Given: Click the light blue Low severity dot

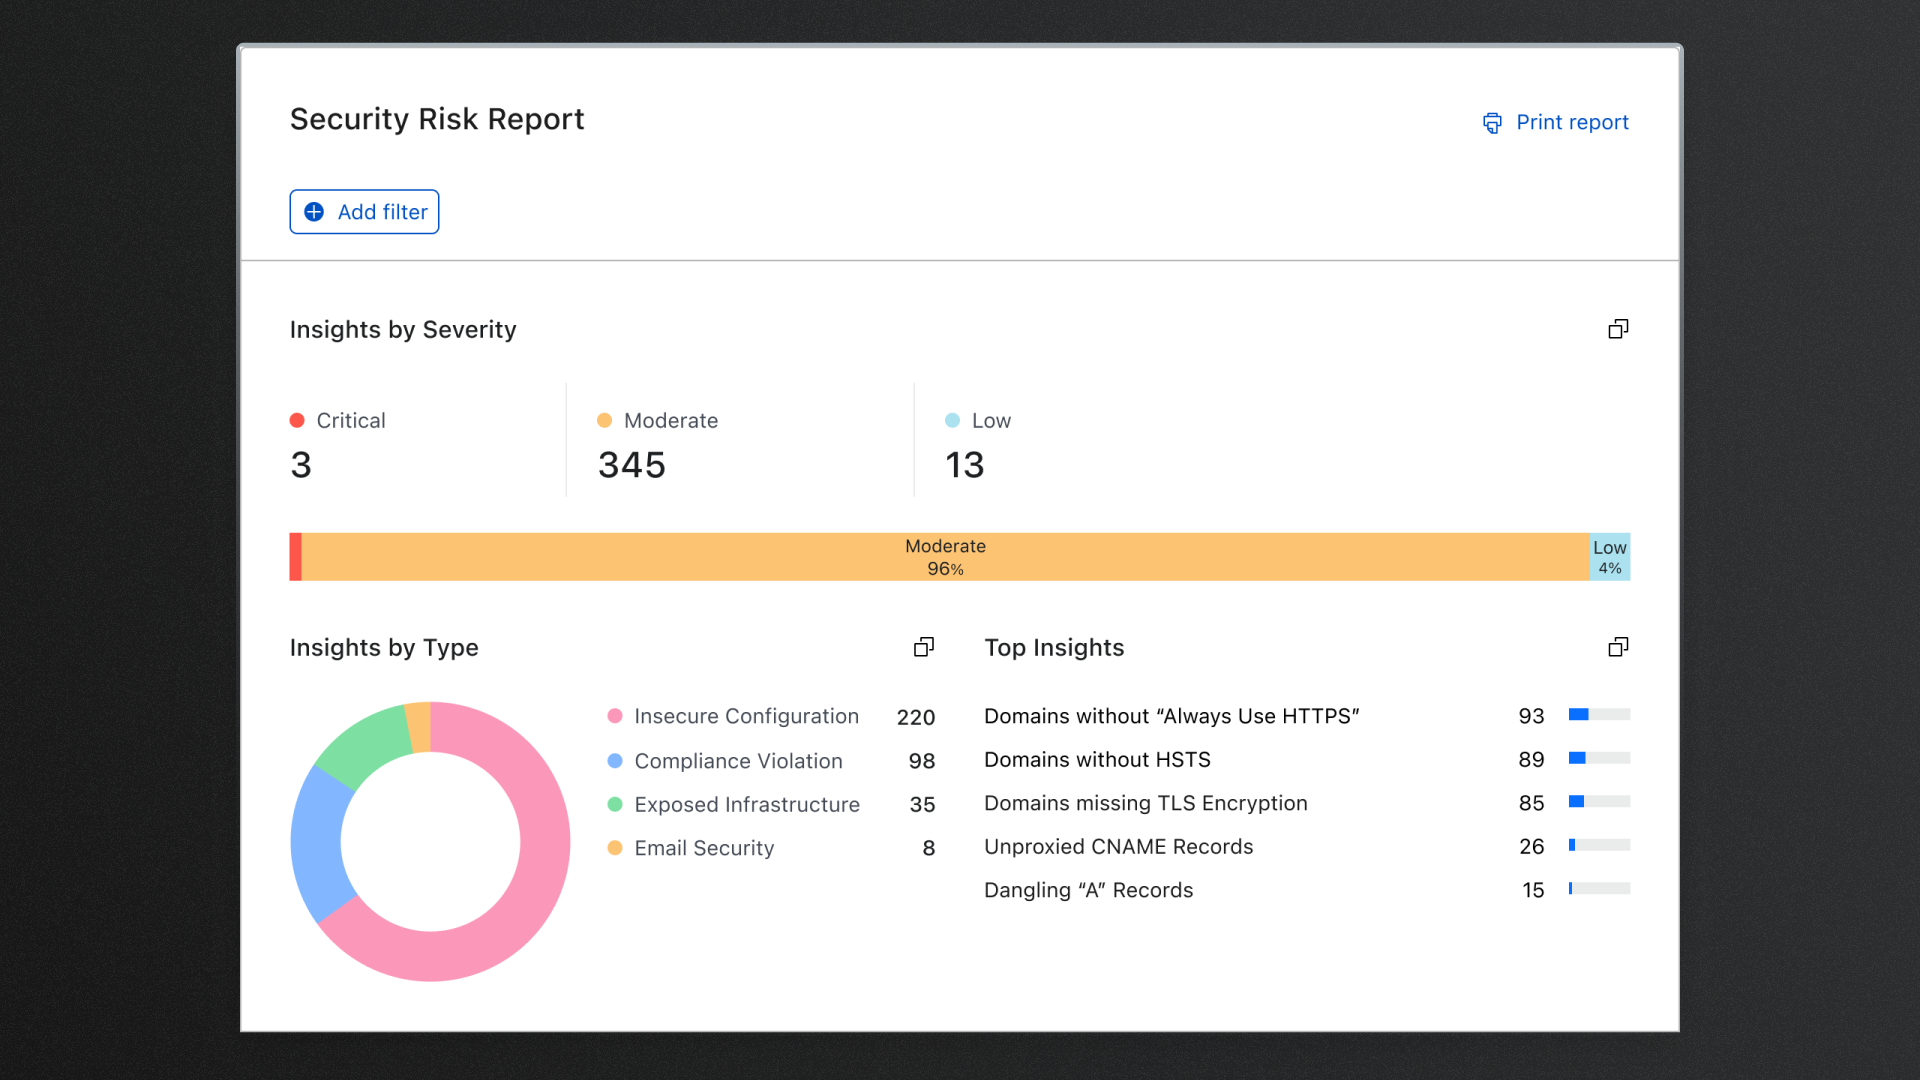Looking at the screenshot, I should (952, 420).
